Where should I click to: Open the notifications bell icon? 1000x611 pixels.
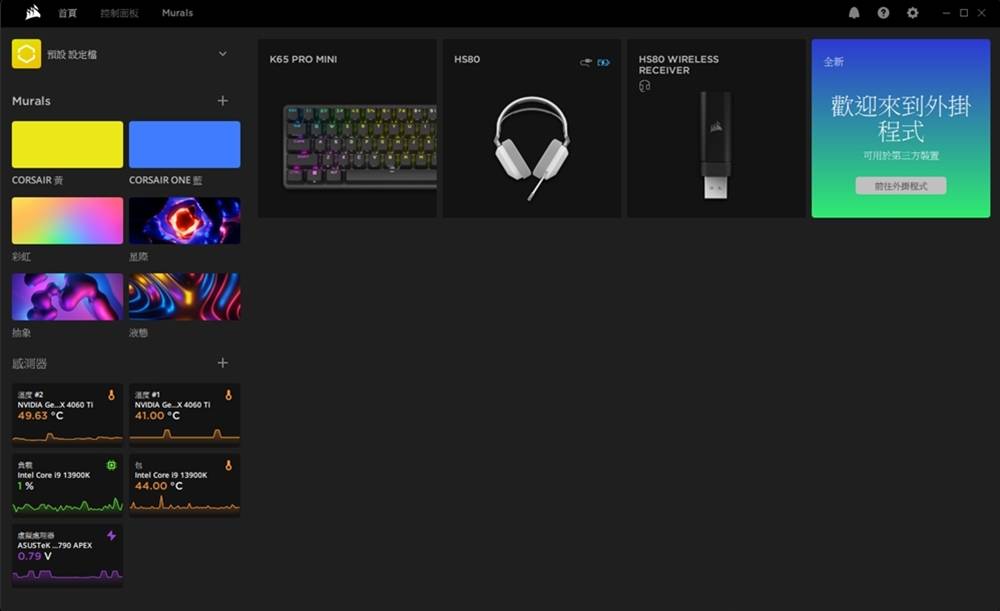pyautogui.click(x=854, y=13)
